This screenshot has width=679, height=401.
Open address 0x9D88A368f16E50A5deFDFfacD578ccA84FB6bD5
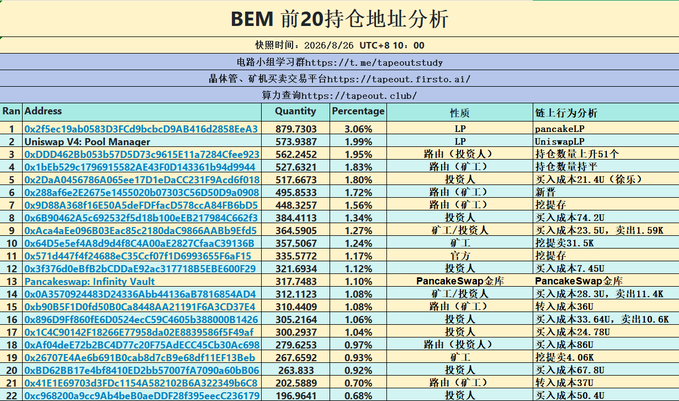pyautogui.click(x=141, y=205)
